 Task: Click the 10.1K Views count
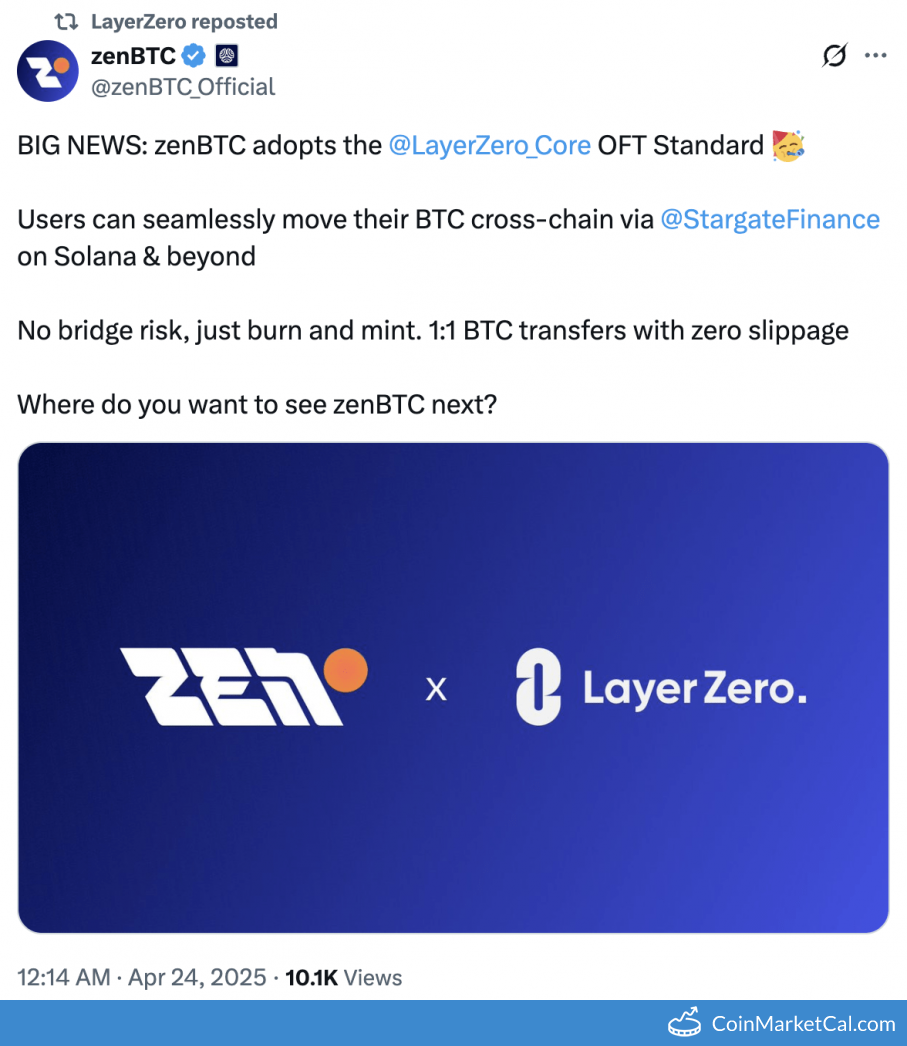(344, 977)
